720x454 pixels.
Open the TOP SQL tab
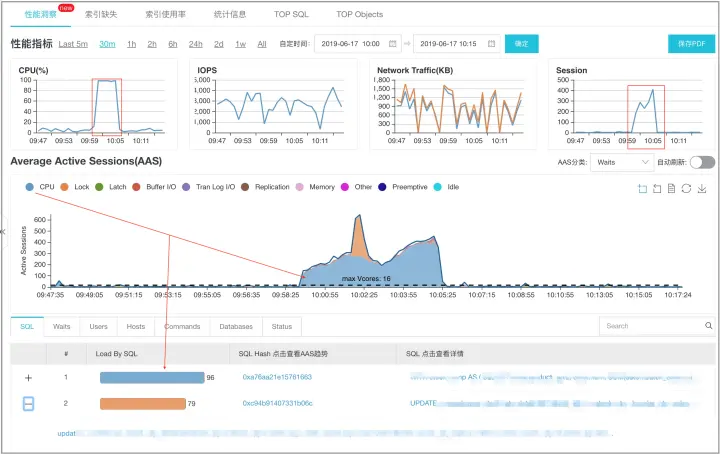point(291,14)
